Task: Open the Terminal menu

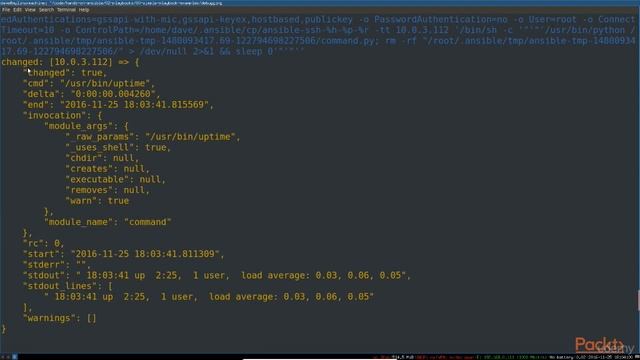Action: (x=66, y=10)
